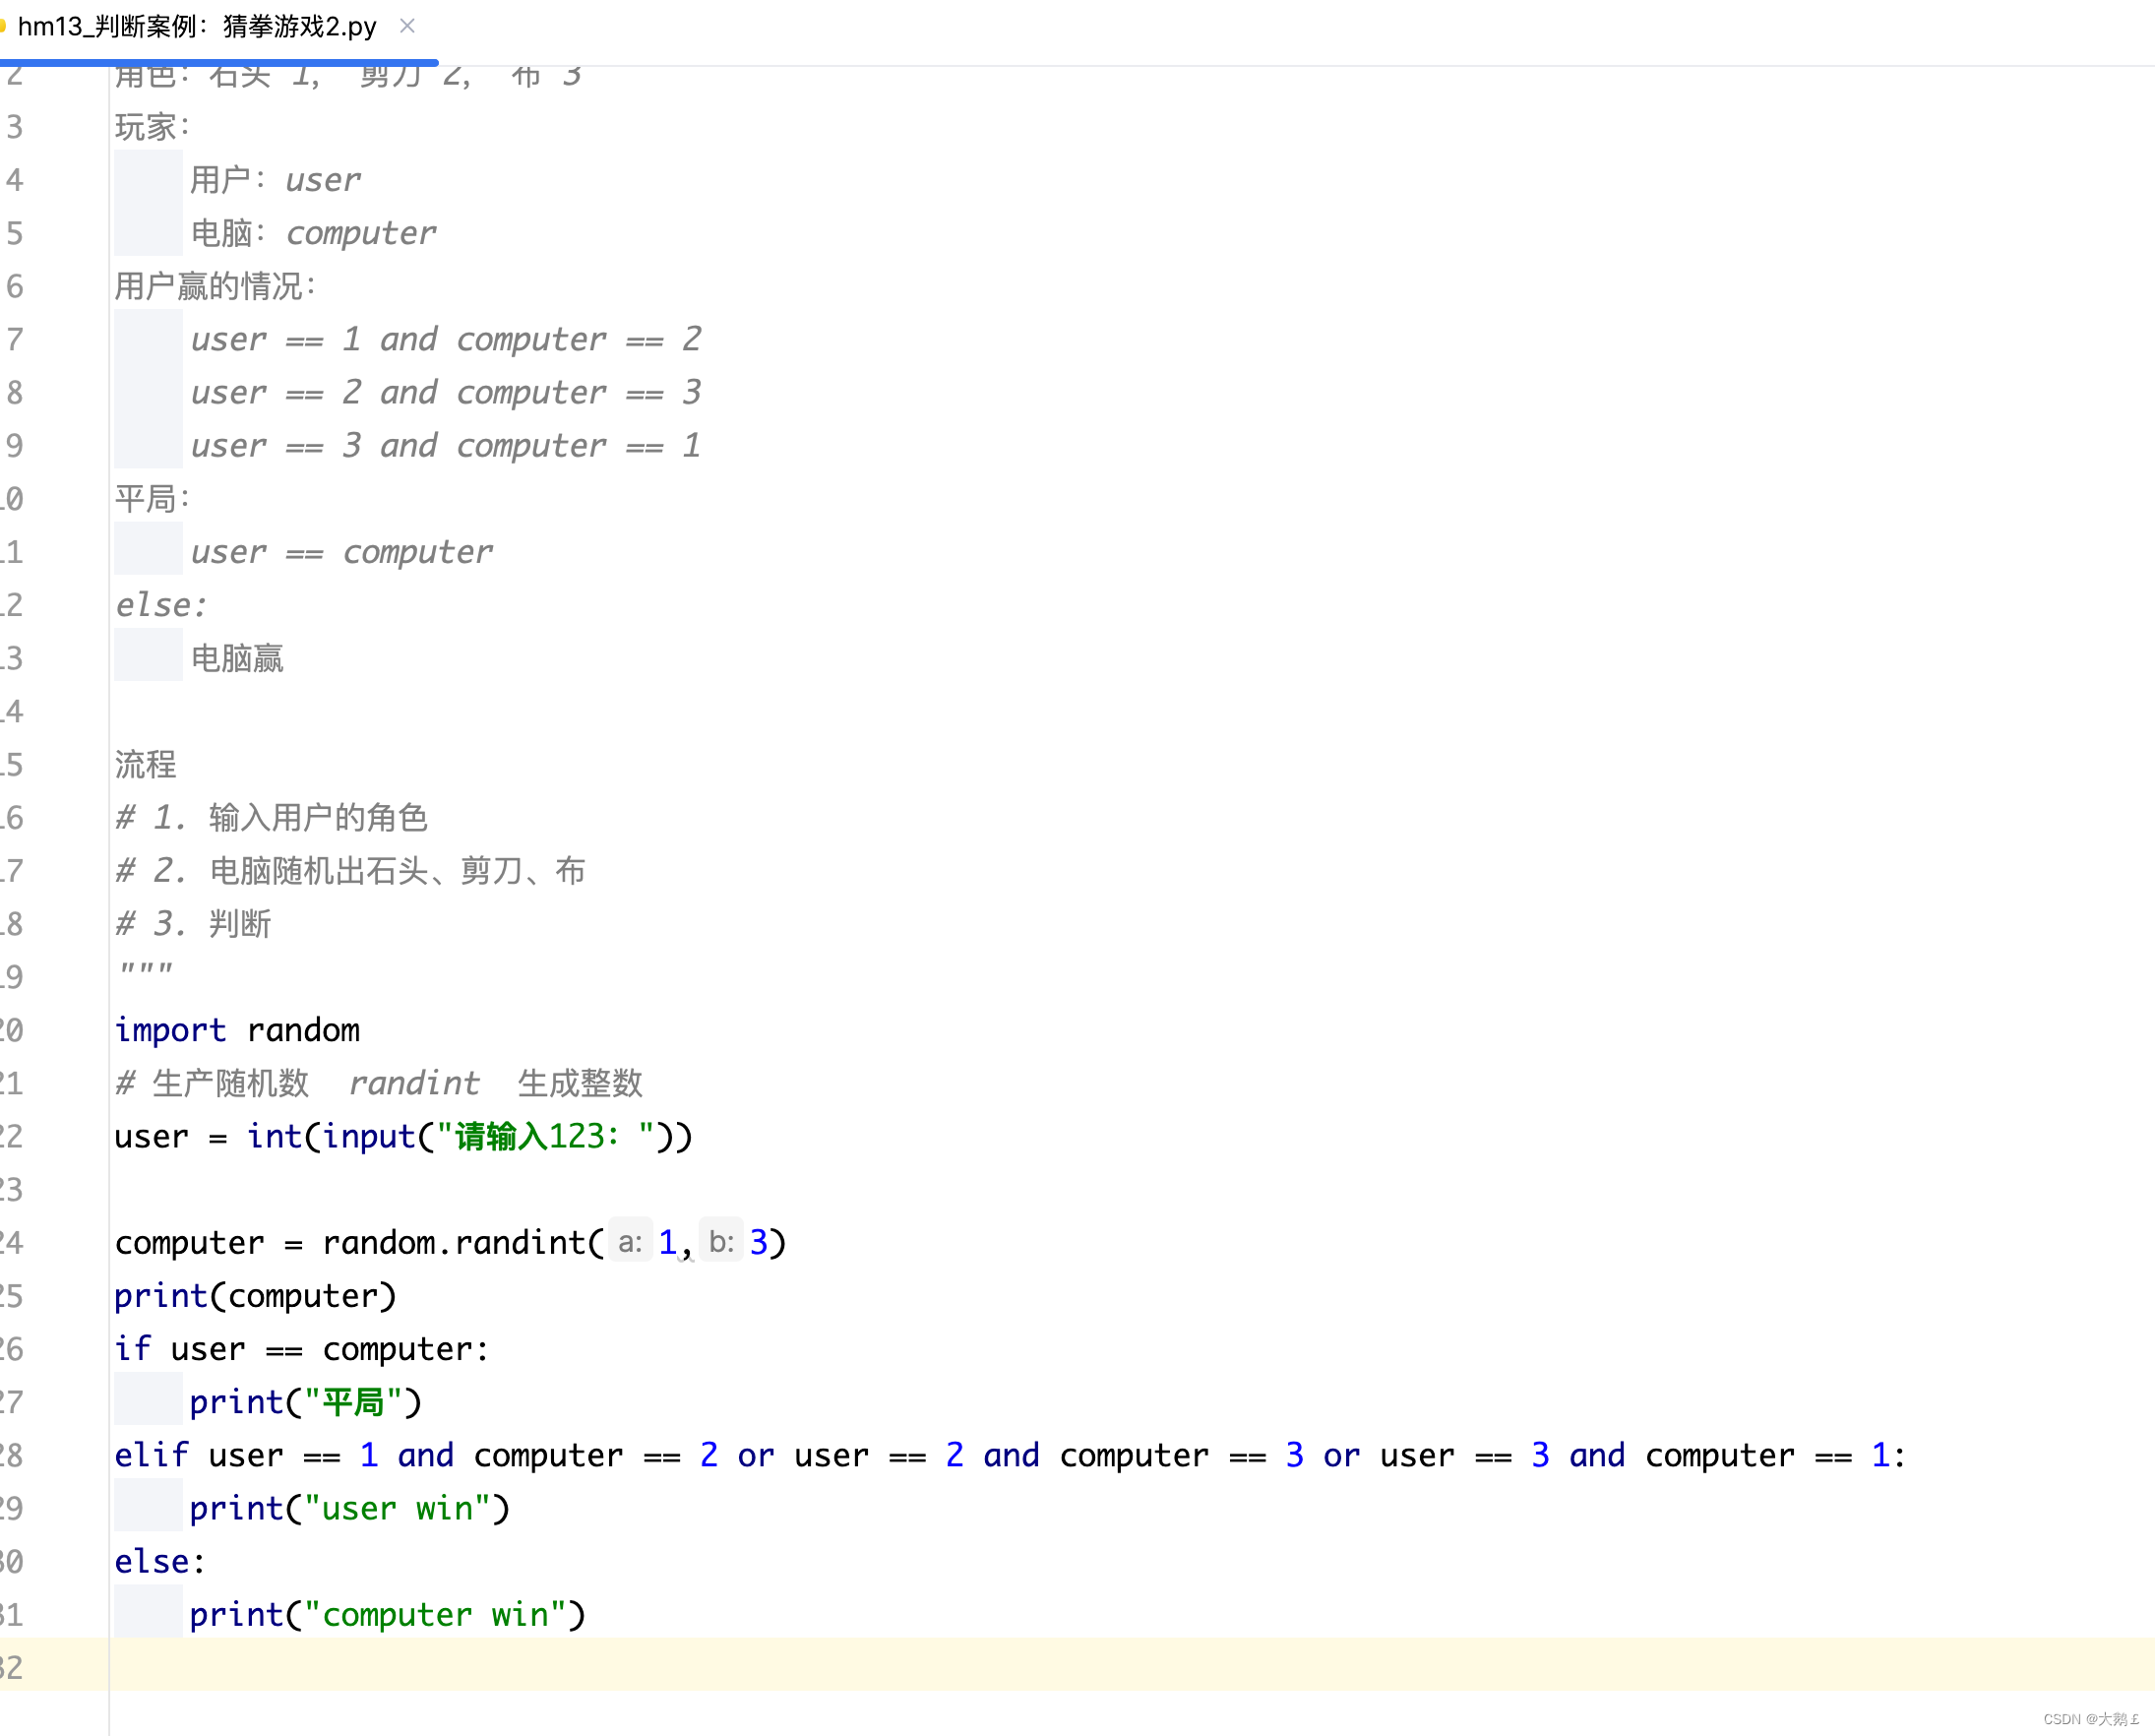Click the '用户: user' docstring line
The width and height of the screenshot is (2155, 1736).
(275, 180)
